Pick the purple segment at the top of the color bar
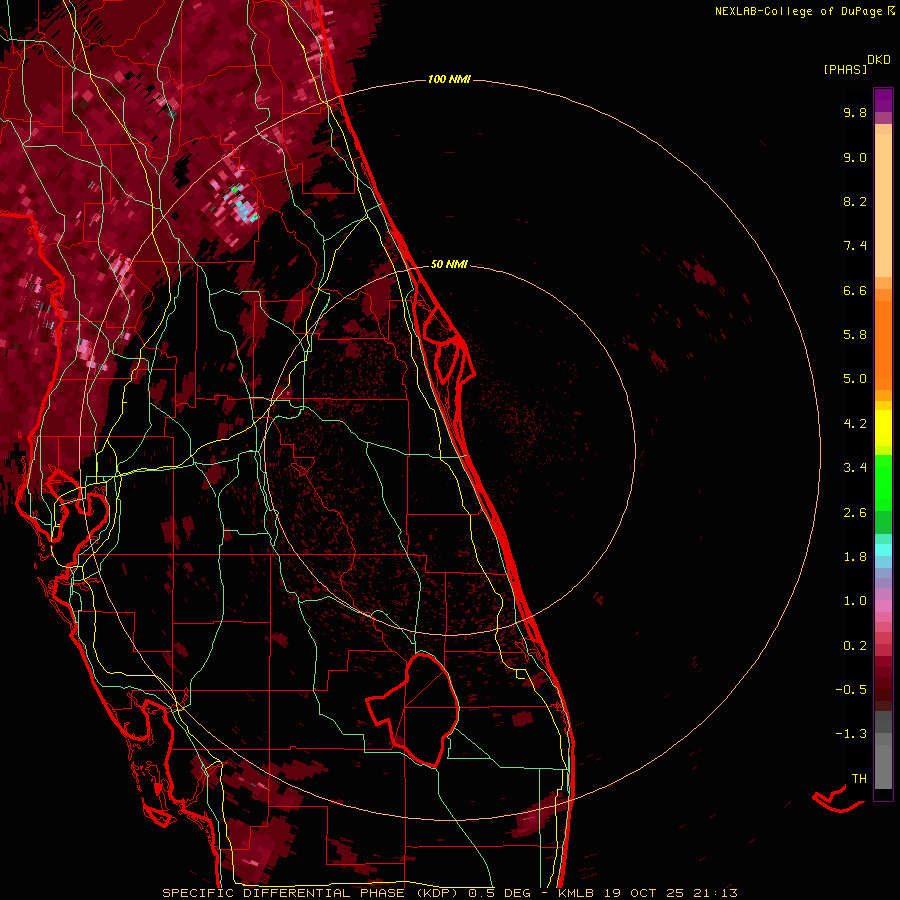Viewport: 900px width, 900px height. 883,100
